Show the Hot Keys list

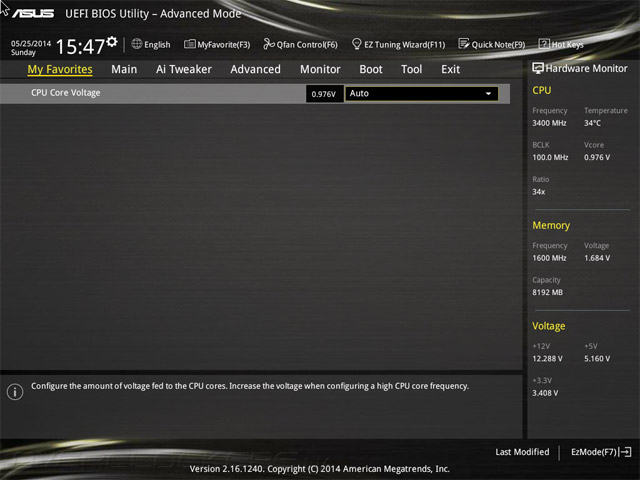(x=567, y=44)
